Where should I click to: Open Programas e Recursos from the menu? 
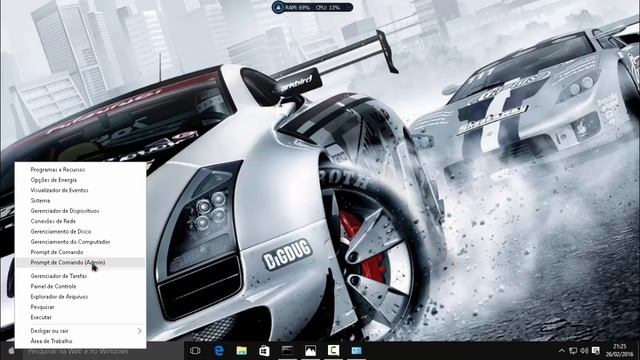click(80, 169)
